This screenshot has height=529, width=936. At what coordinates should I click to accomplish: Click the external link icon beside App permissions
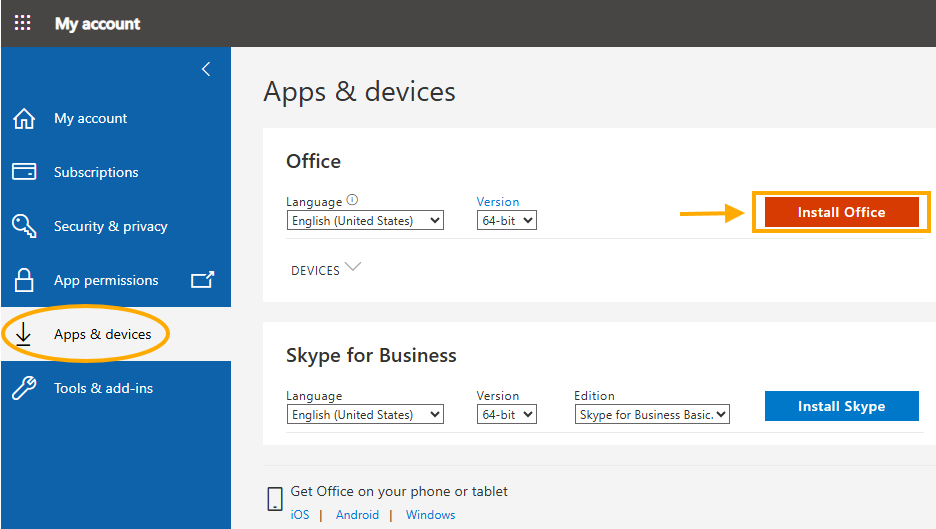coord(202,280)
